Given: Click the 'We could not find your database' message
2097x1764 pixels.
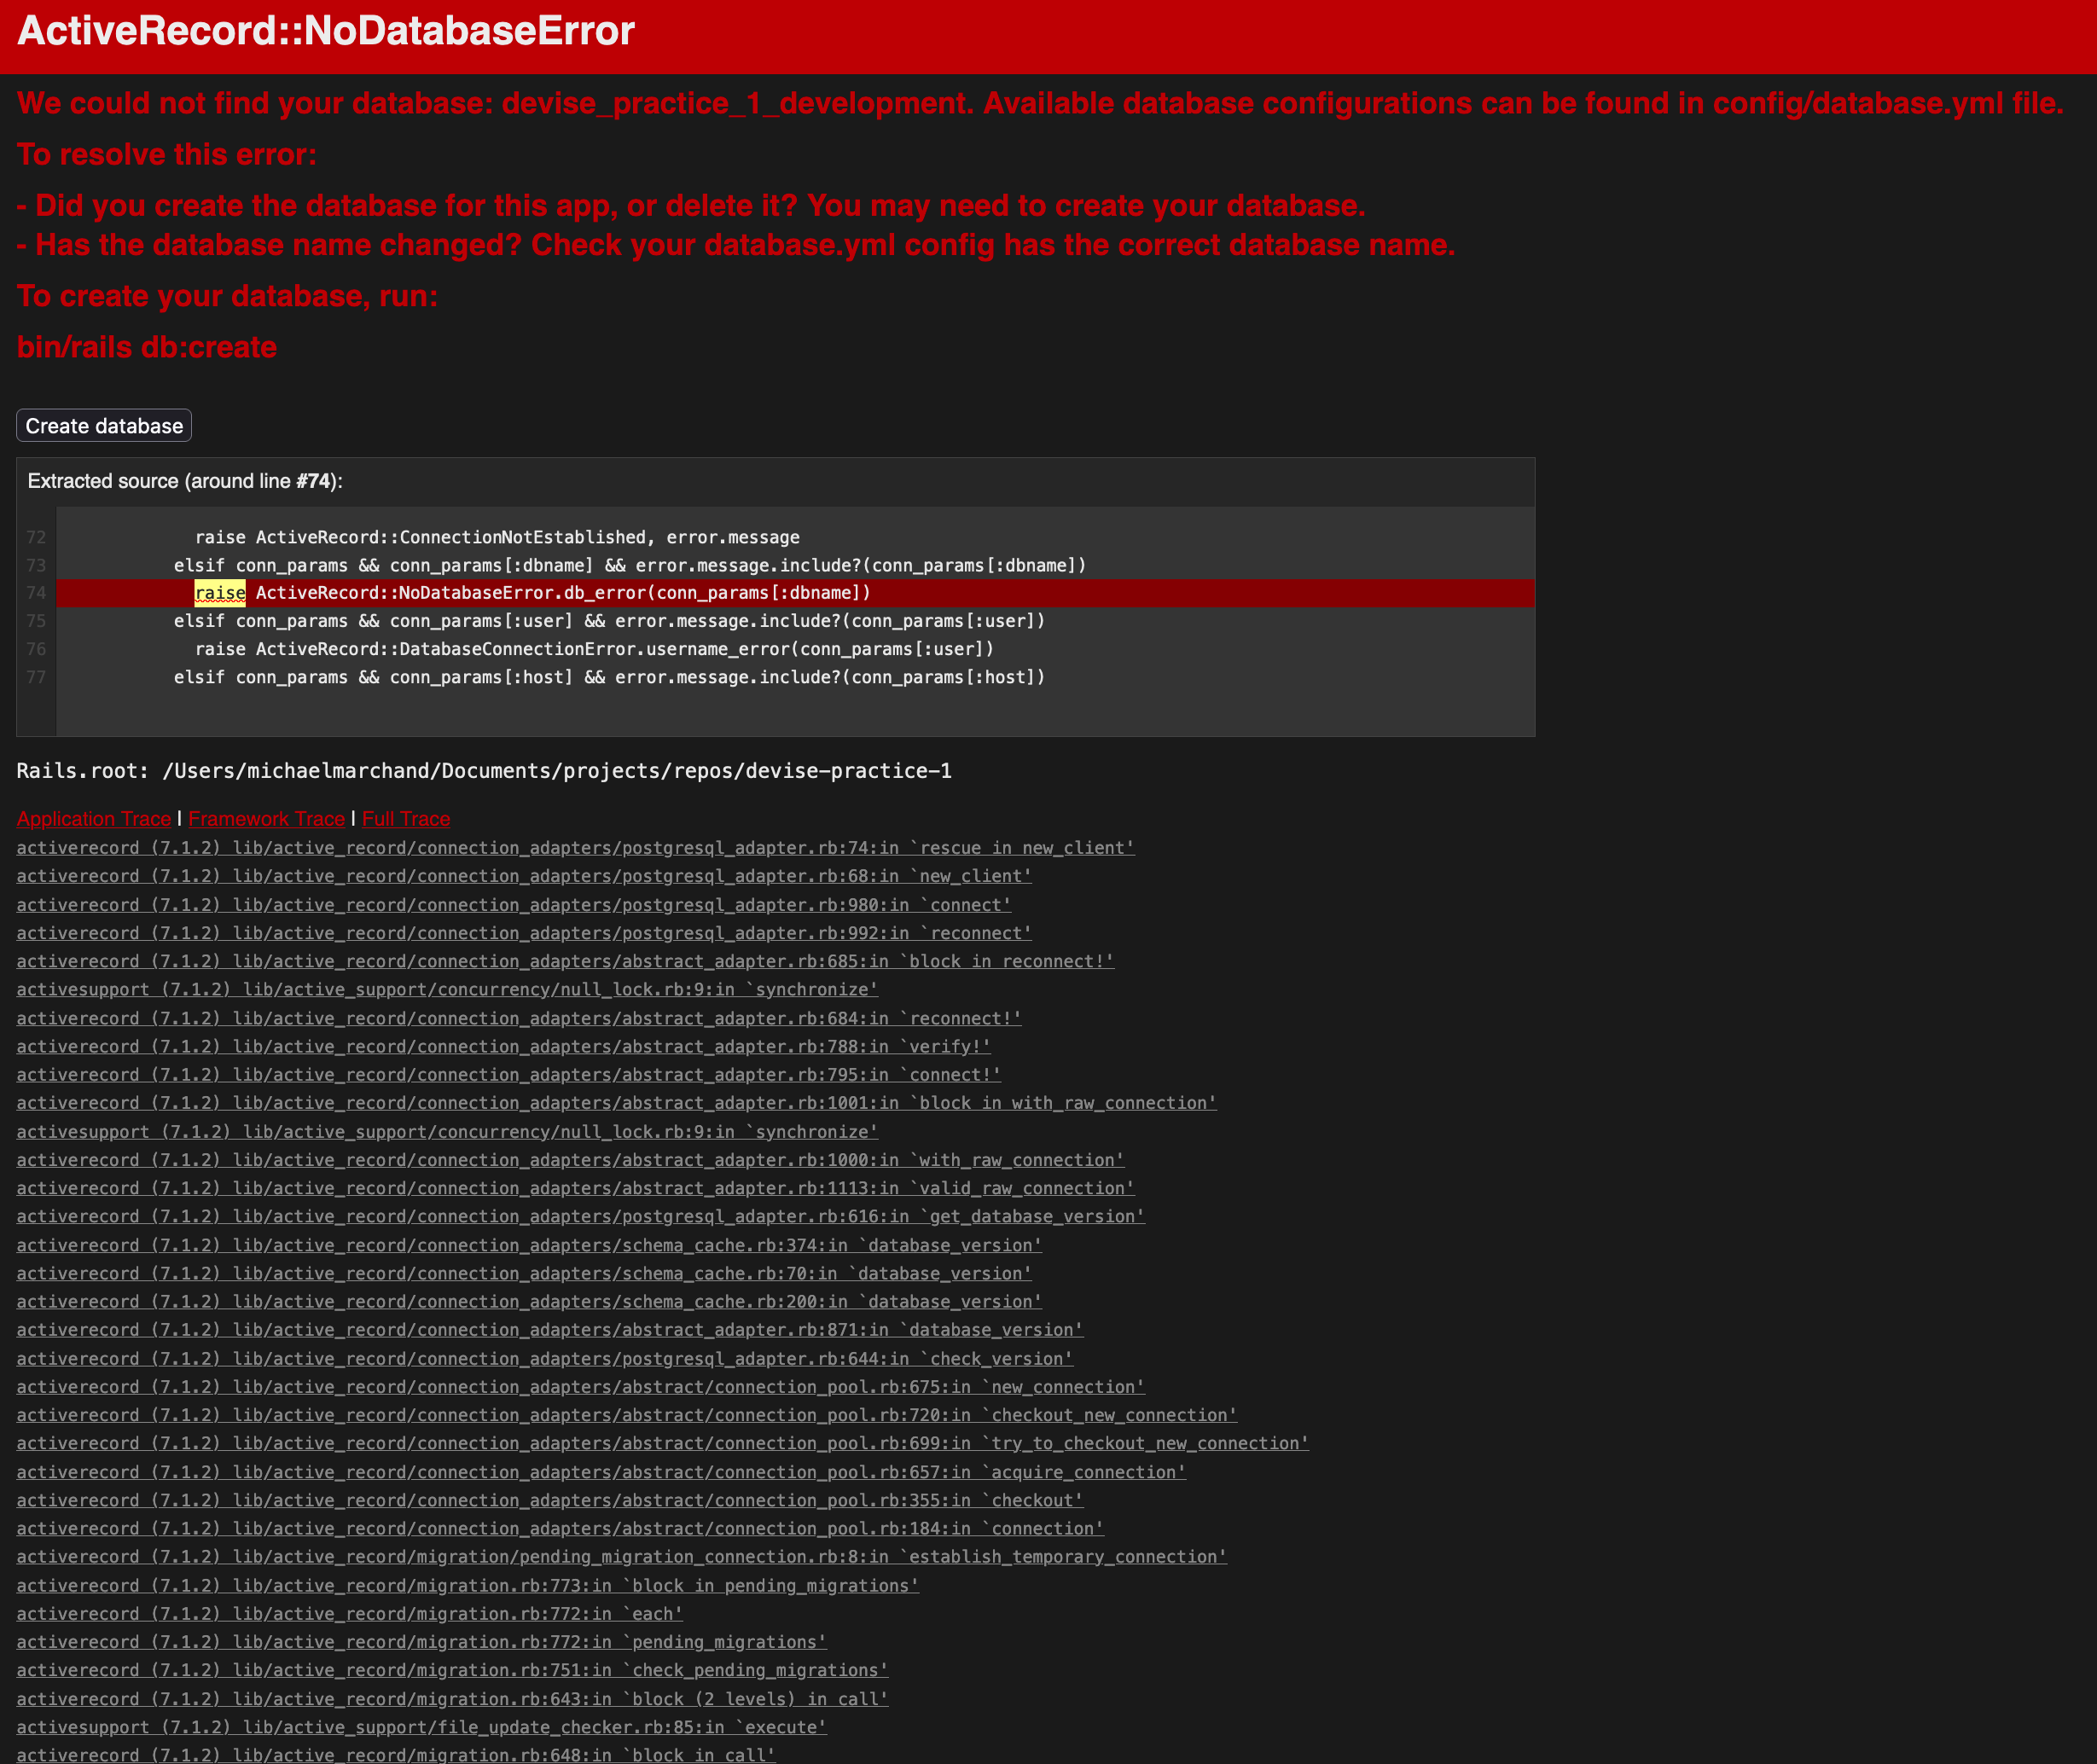Looking at the screenshot, I should coord(1040,103).
